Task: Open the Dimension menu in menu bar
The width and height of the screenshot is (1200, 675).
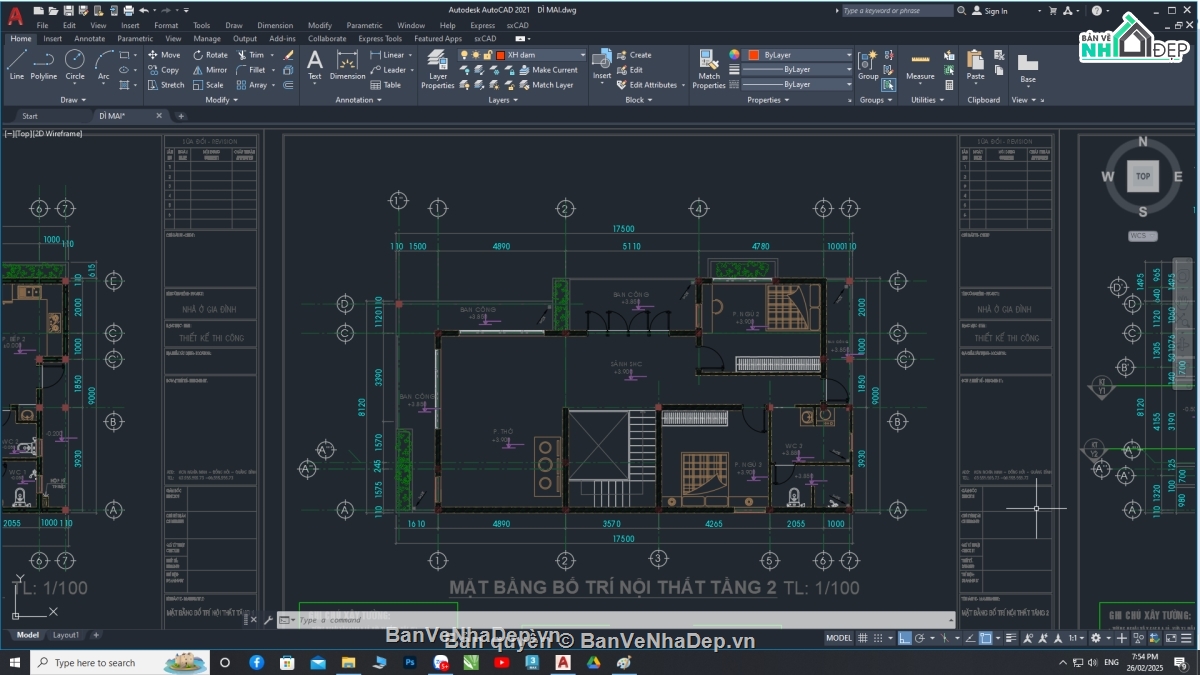Action: (275, 25)
